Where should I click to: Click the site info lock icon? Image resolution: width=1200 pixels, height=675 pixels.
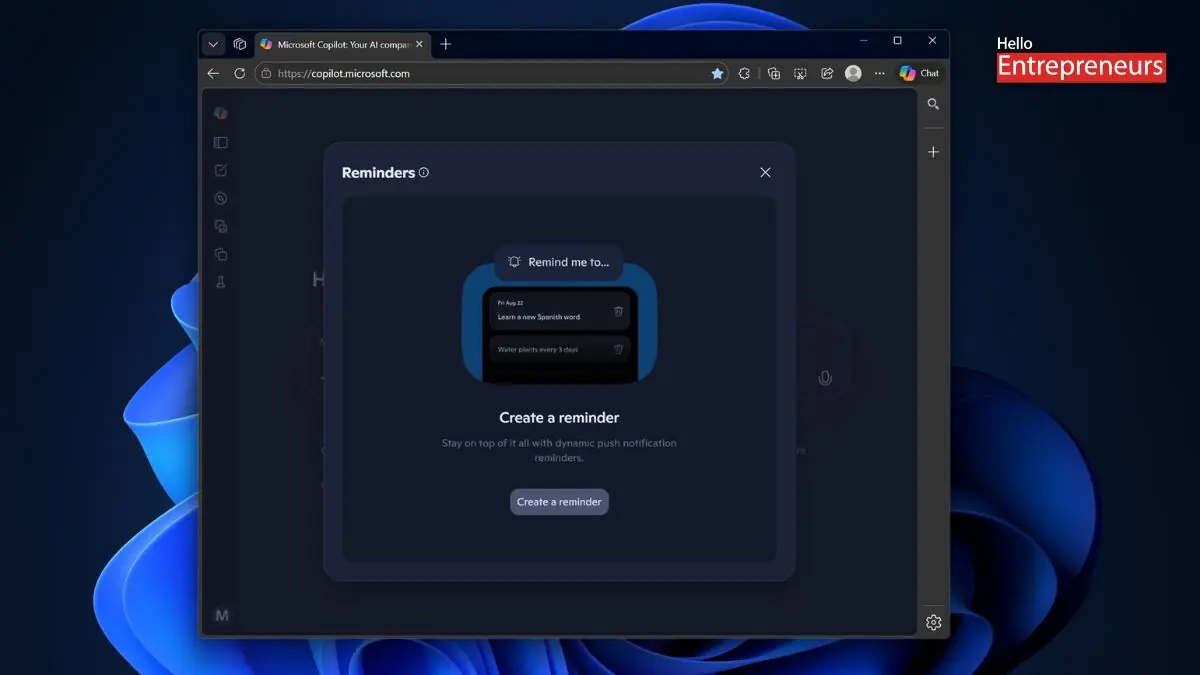tap(266, 73)
